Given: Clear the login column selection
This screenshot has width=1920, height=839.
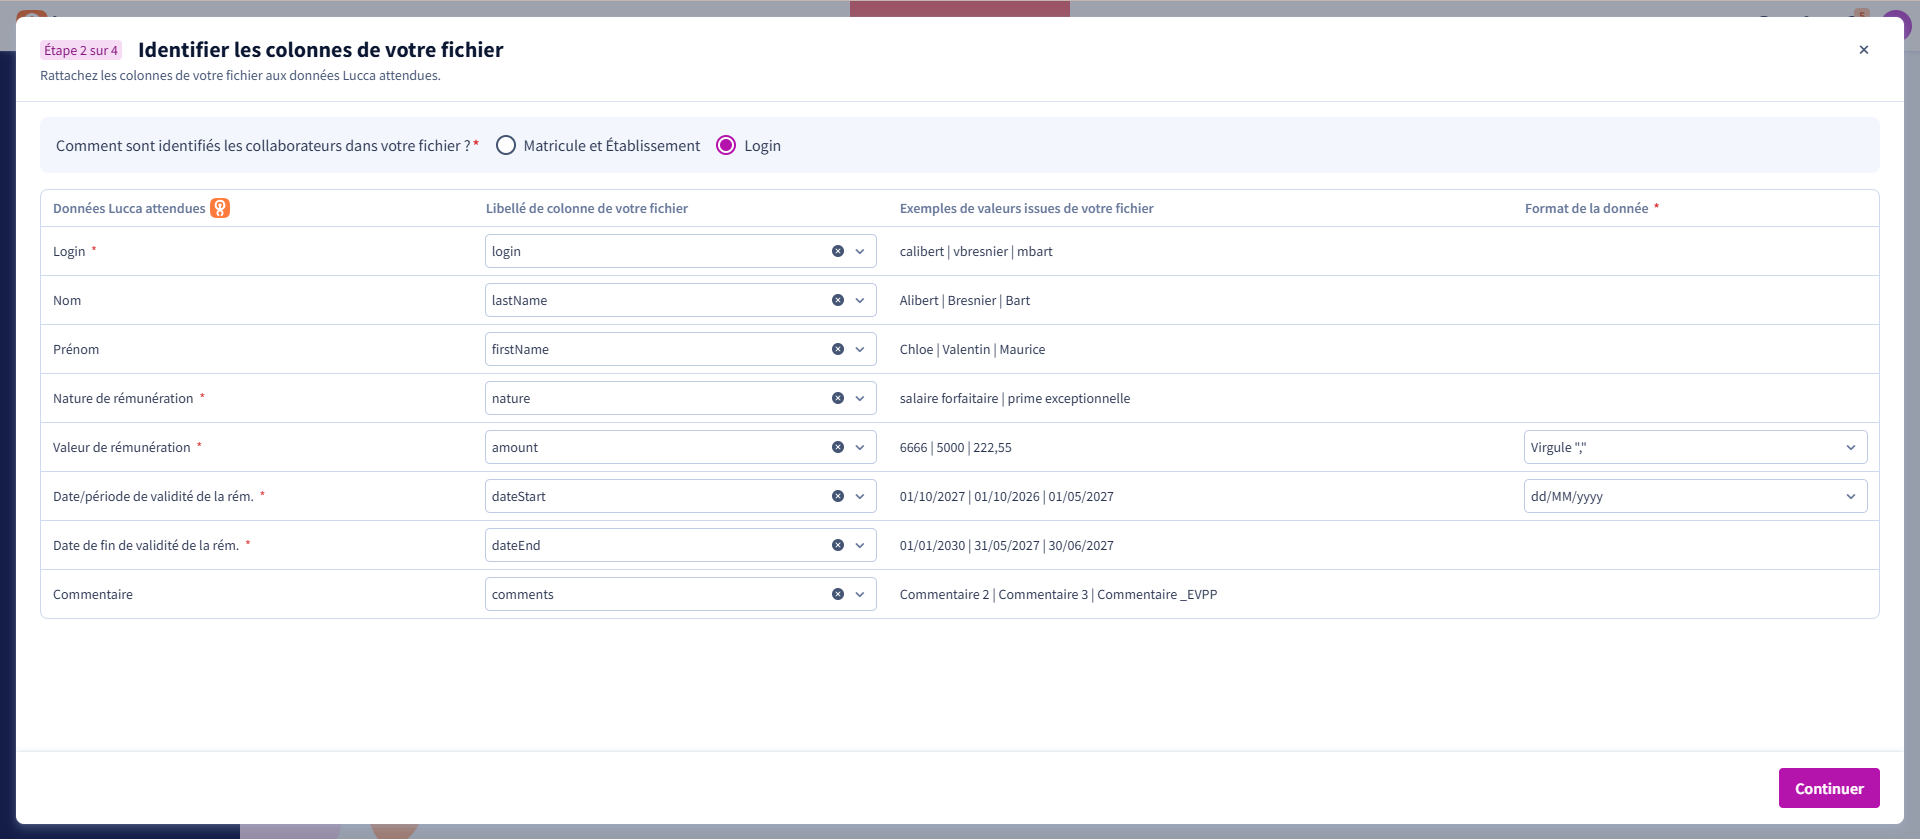Looking at the screenshot, I should pyautogui.click(x=838, y=251).
